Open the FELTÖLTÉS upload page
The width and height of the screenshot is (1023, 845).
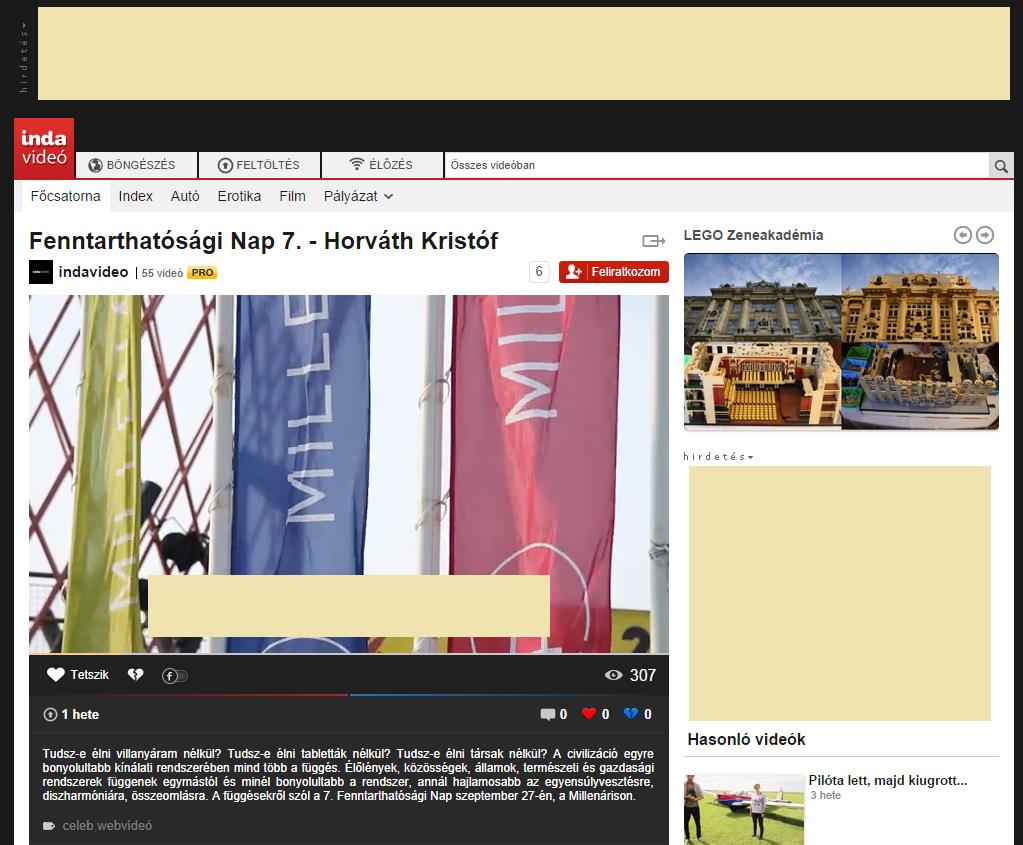260,165
